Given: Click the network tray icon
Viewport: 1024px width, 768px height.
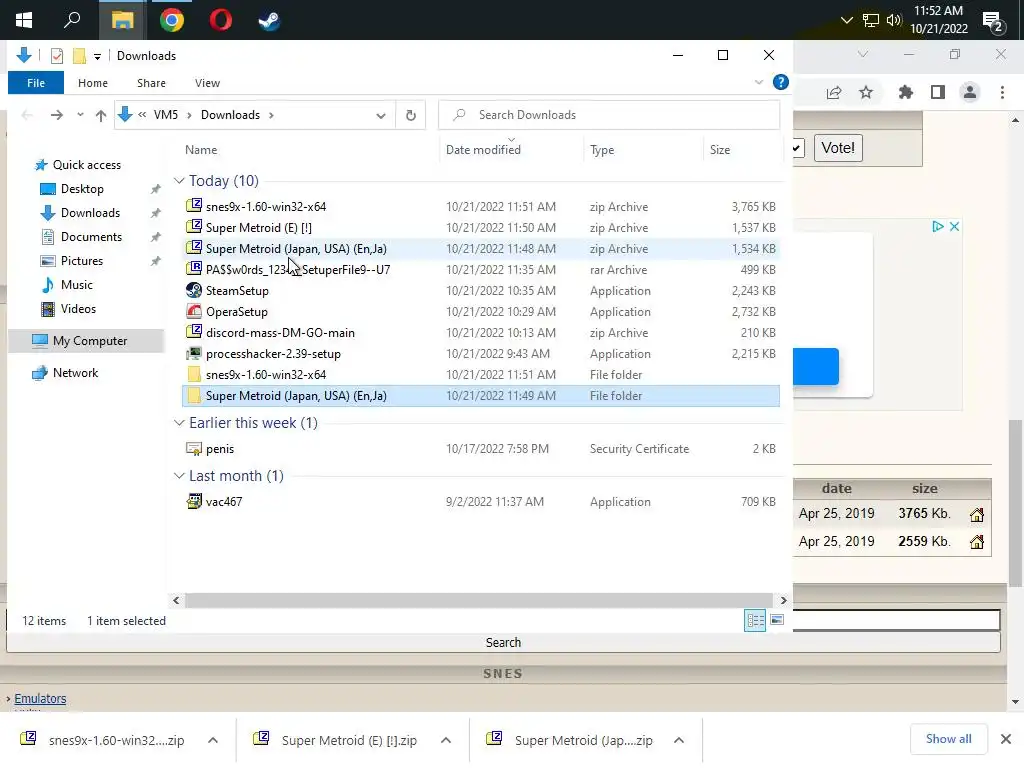Looking at the screenshot, I should click(871, 20).
